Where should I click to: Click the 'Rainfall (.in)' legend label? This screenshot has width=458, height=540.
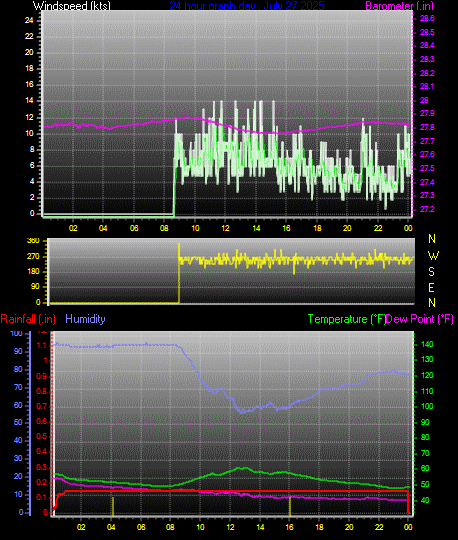[x=28, y=319]
